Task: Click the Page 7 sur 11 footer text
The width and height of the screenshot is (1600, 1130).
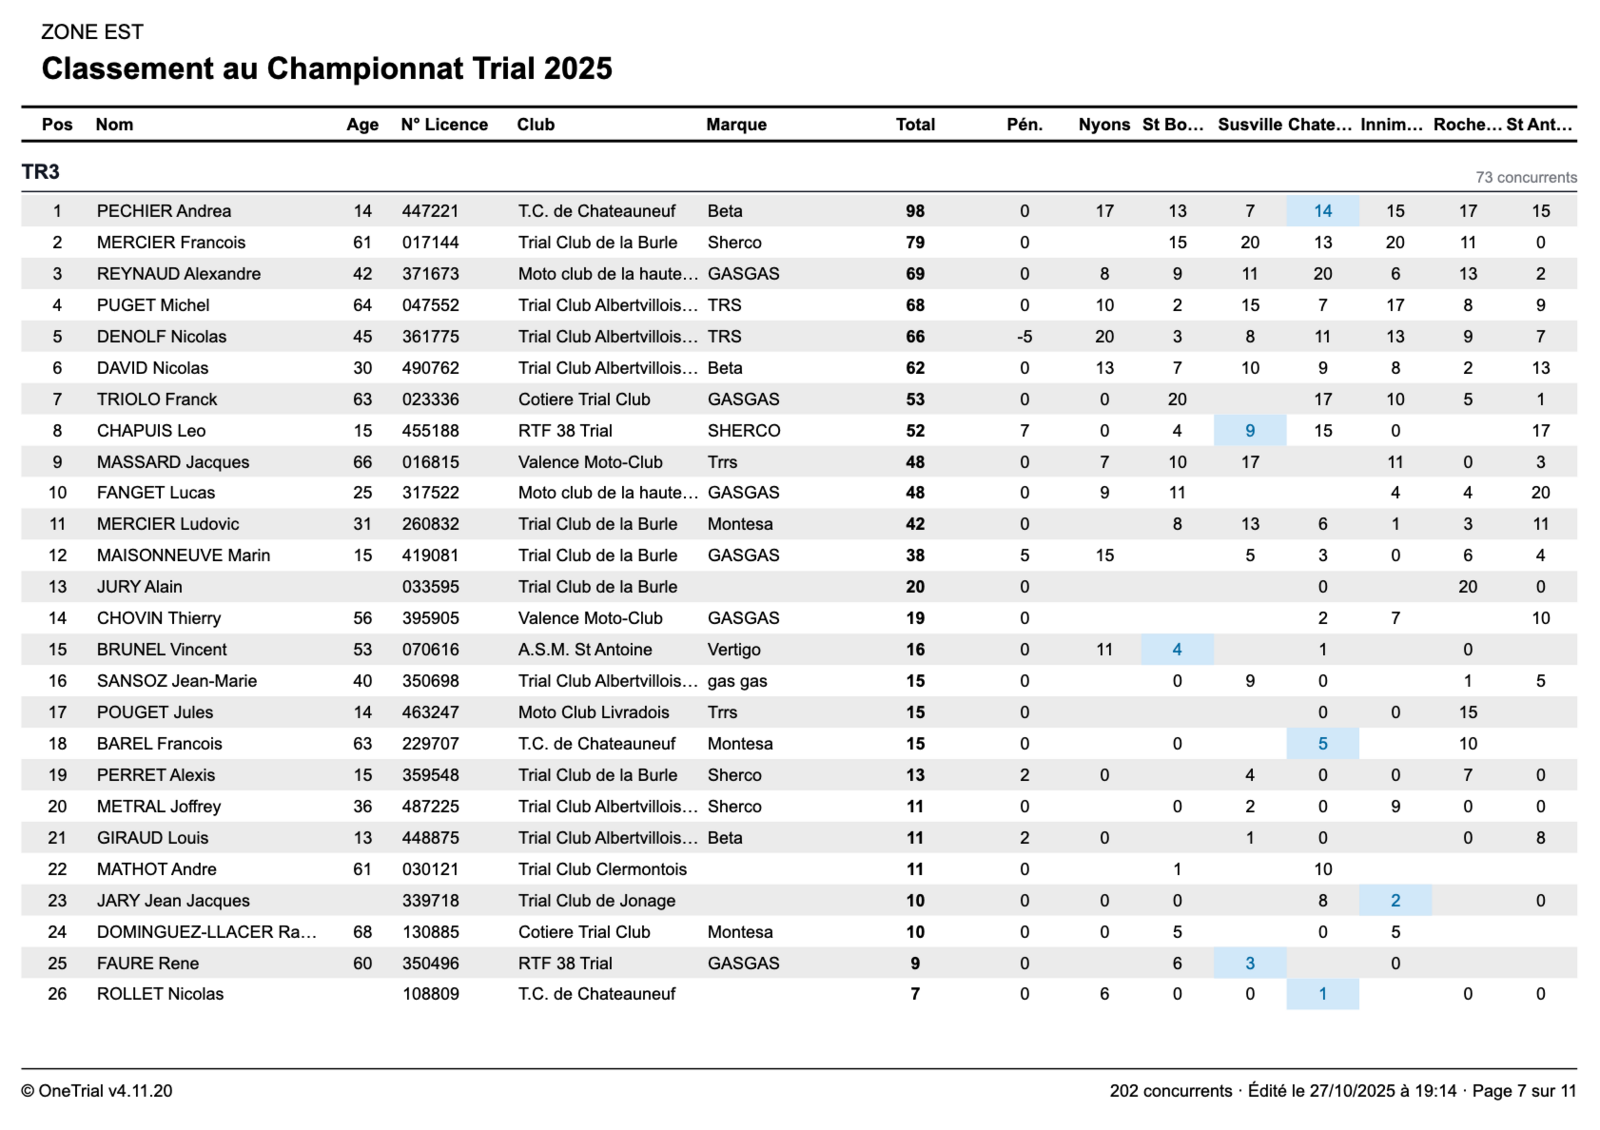Action: tap(1524, 1091)
